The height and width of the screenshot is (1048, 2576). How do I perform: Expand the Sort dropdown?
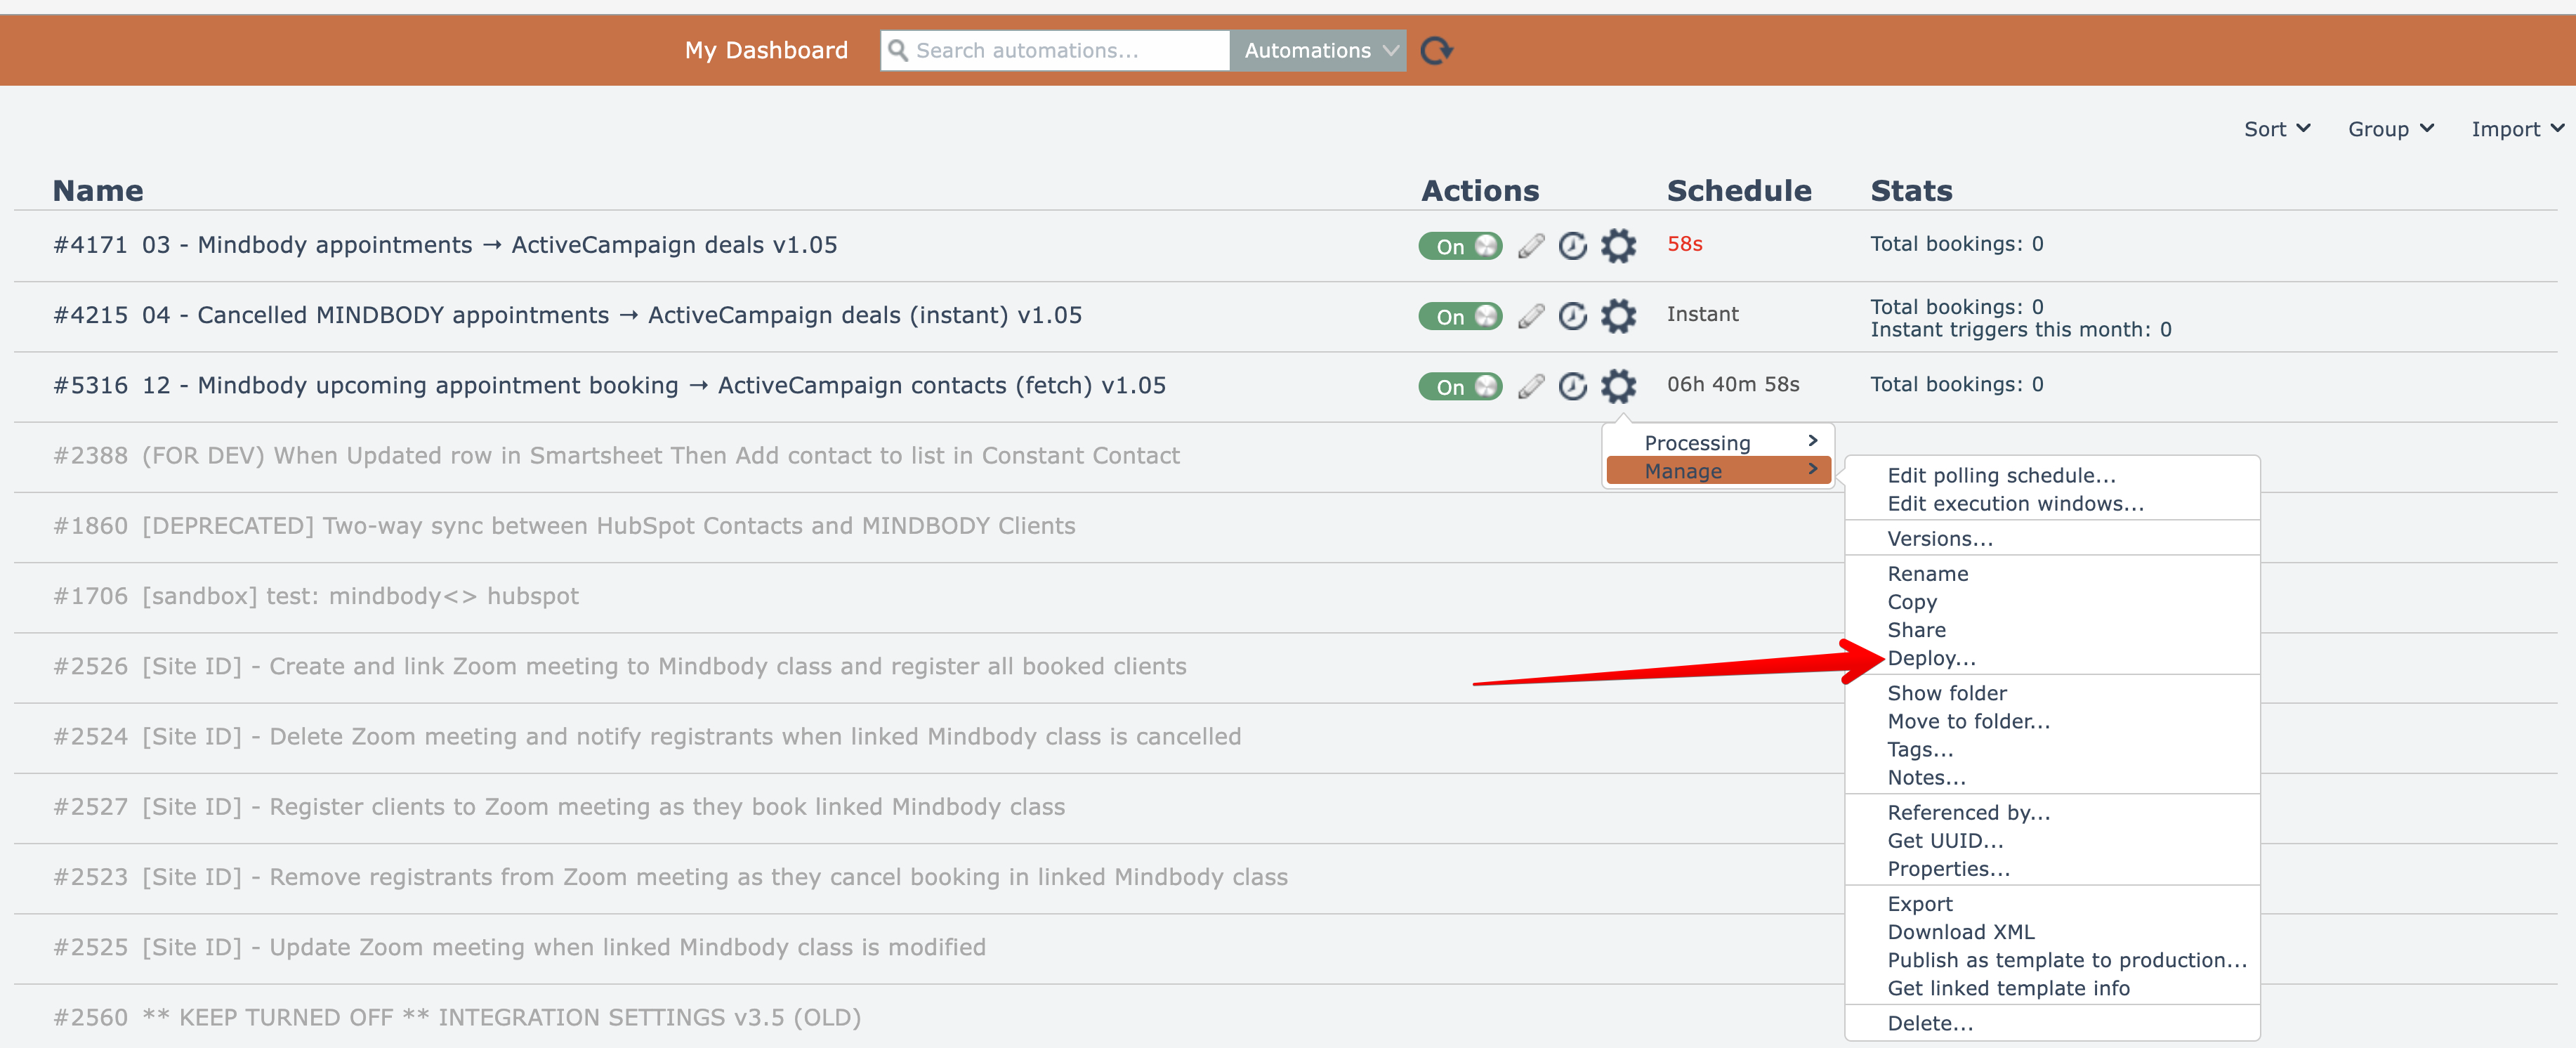[x=2276, y=129]
